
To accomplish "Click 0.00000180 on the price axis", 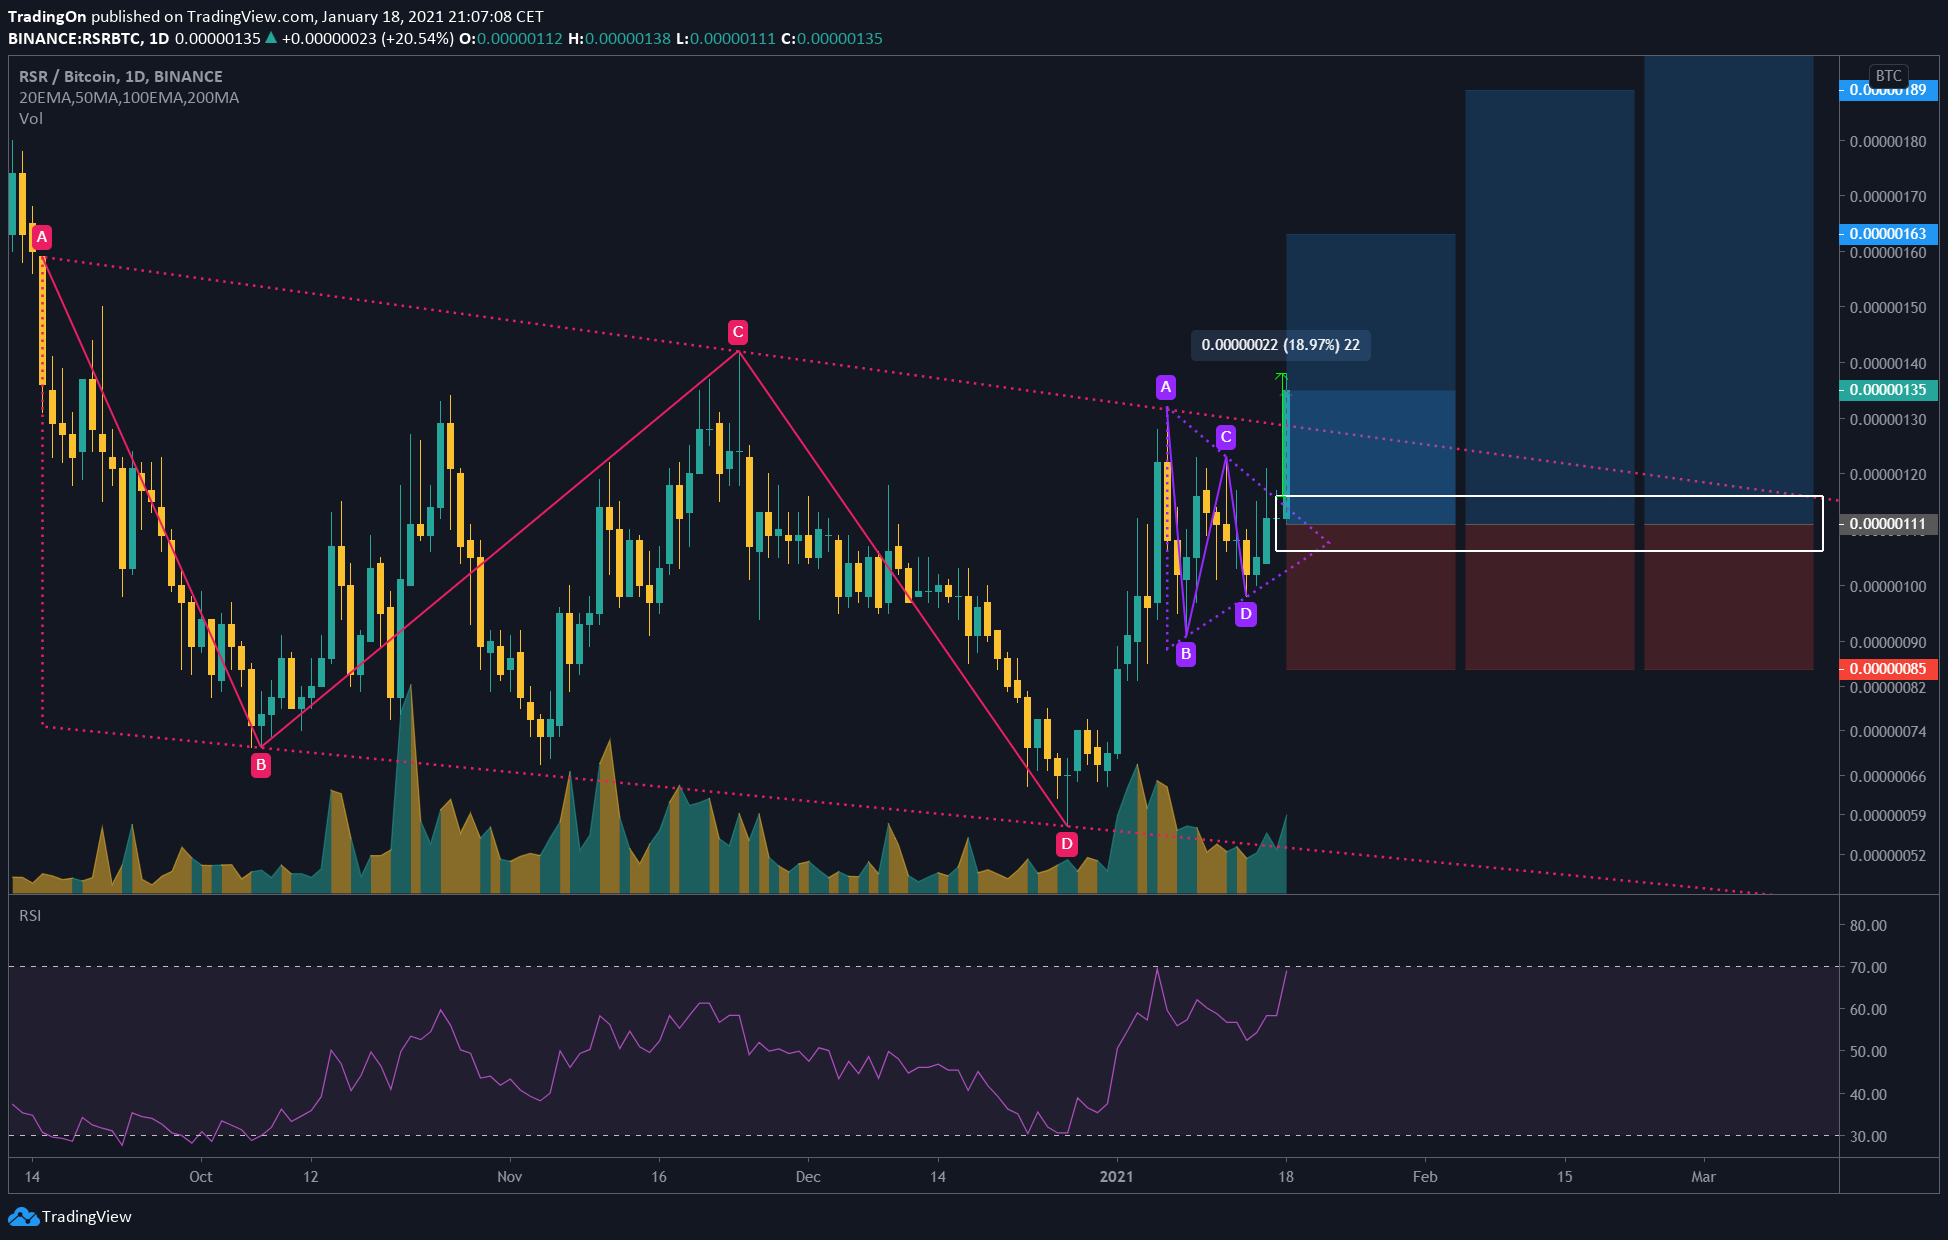I will (x=1888, y=142).
